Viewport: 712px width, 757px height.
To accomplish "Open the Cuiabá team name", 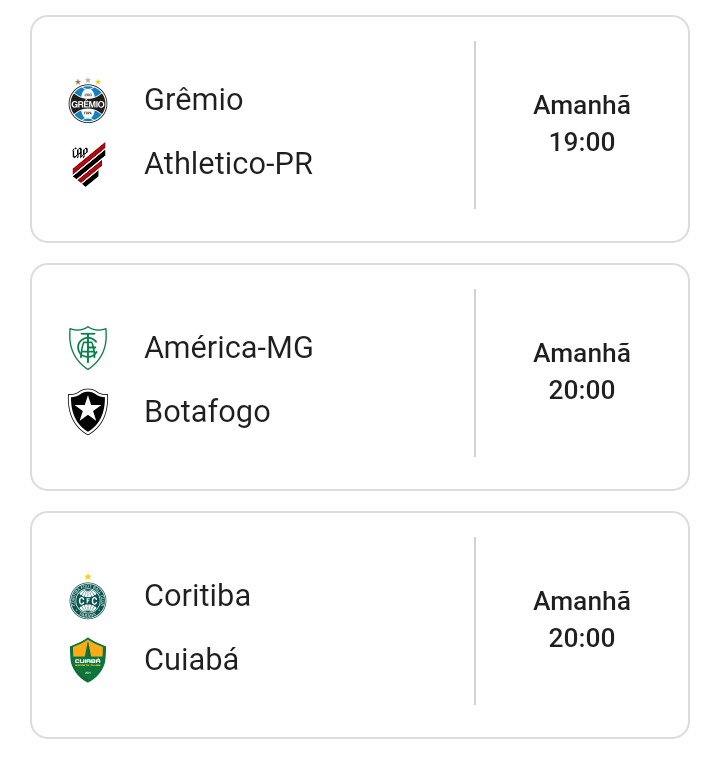I will (x=191, y=660).
